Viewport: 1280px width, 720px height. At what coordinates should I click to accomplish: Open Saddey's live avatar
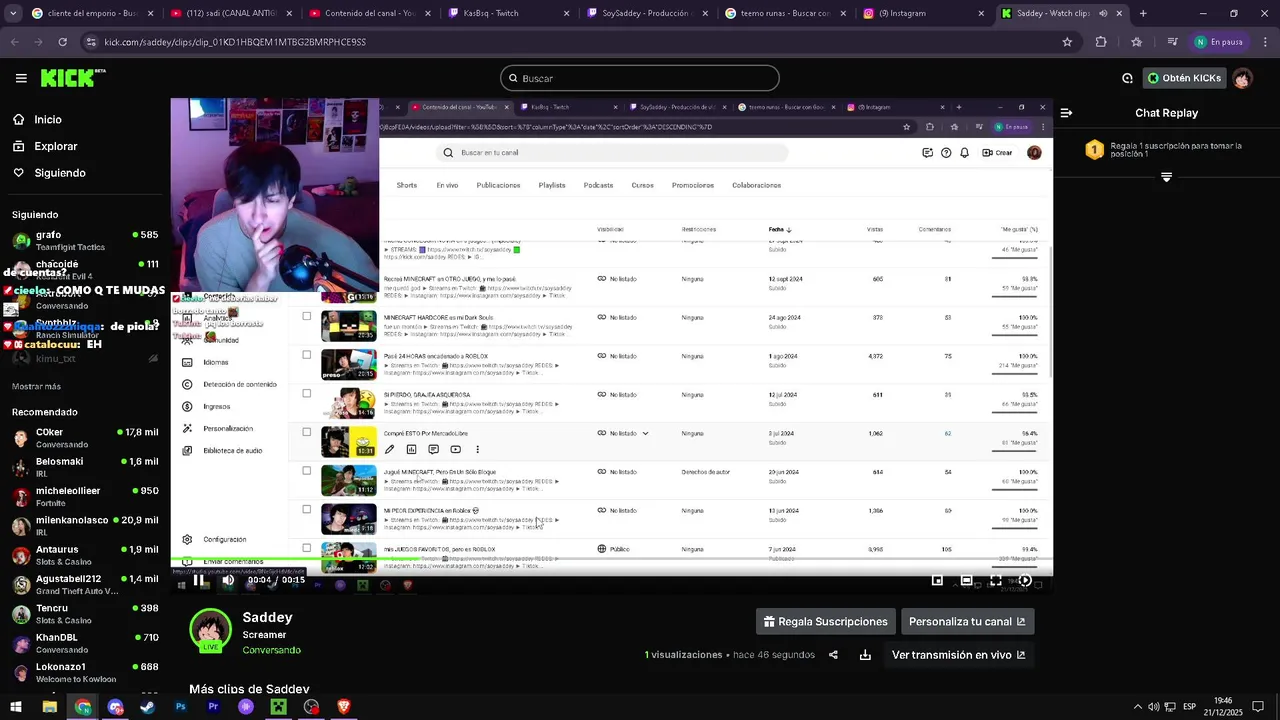pos(211,631)
